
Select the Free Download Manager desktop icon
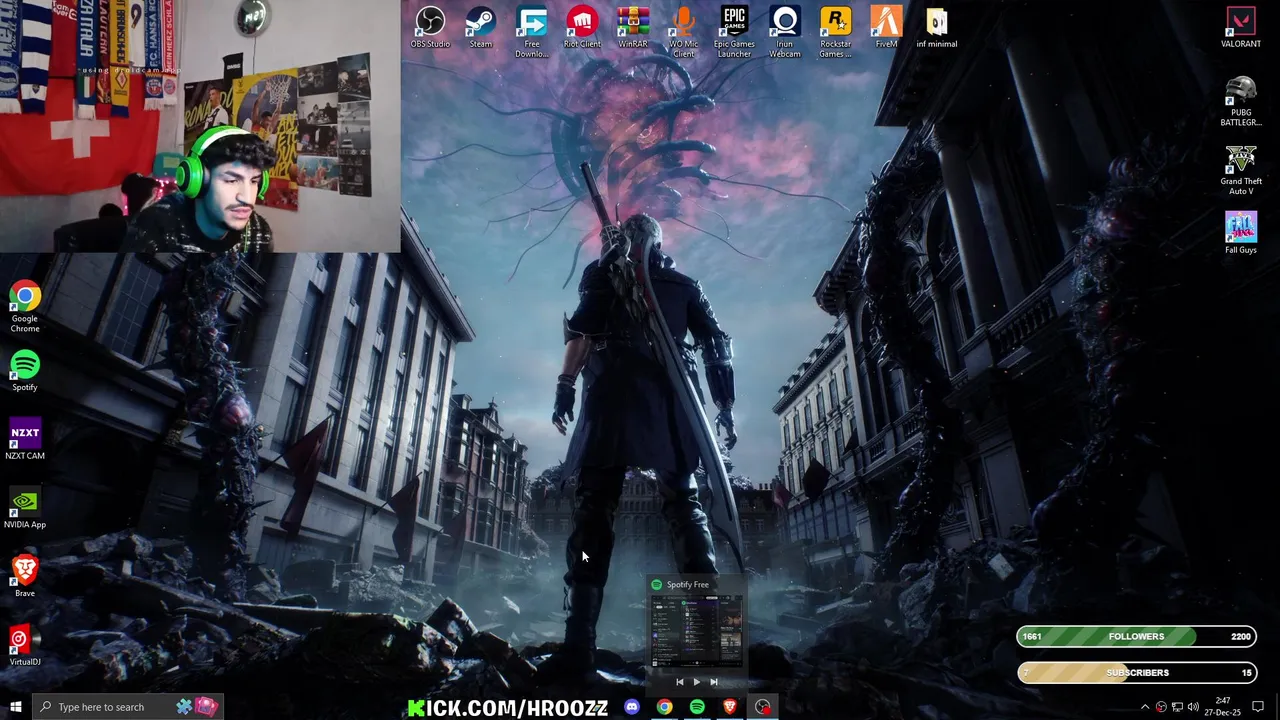pos(532,32)
